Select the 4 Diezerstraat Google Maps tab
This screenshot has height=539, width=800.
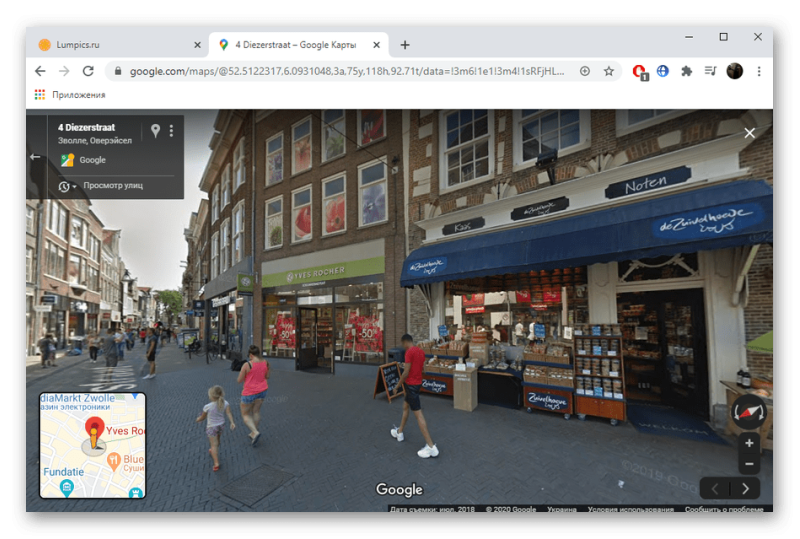click(298, 45)
